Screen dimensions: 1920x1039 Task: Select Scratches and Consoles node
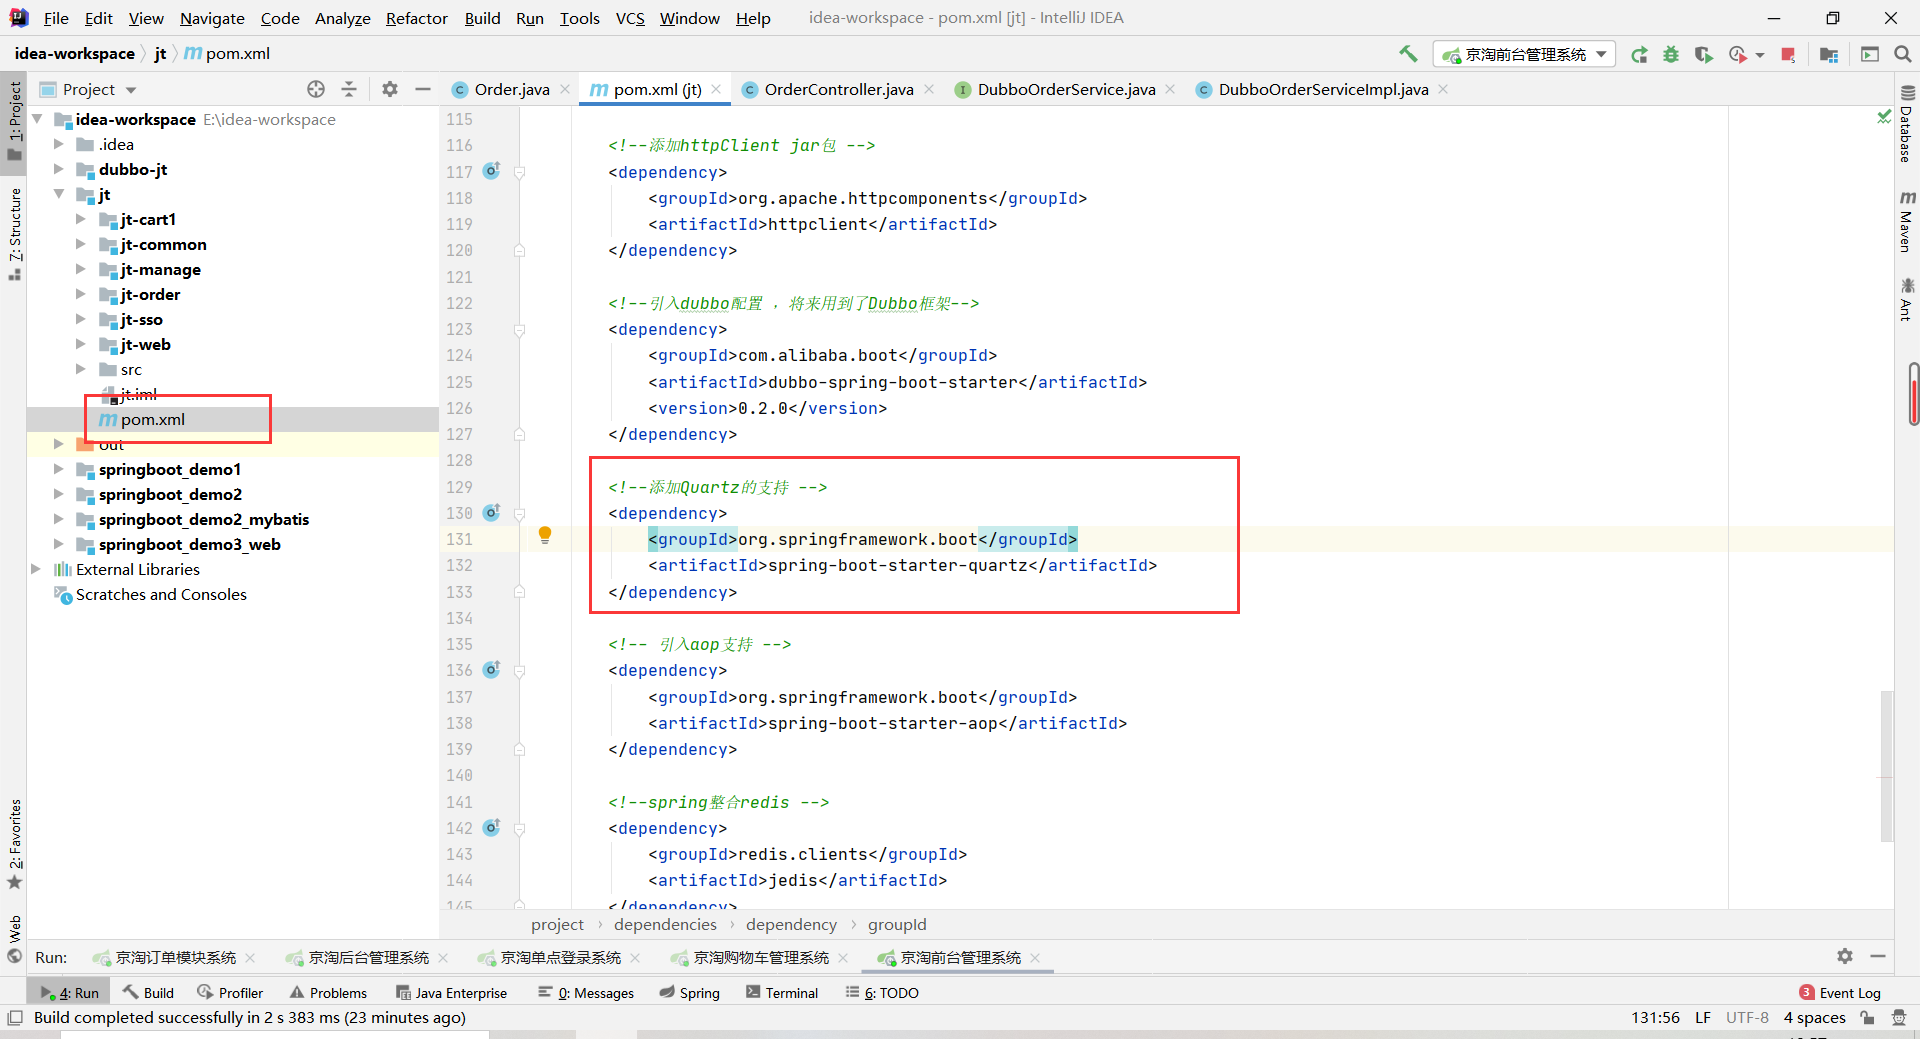coord(161,594)
